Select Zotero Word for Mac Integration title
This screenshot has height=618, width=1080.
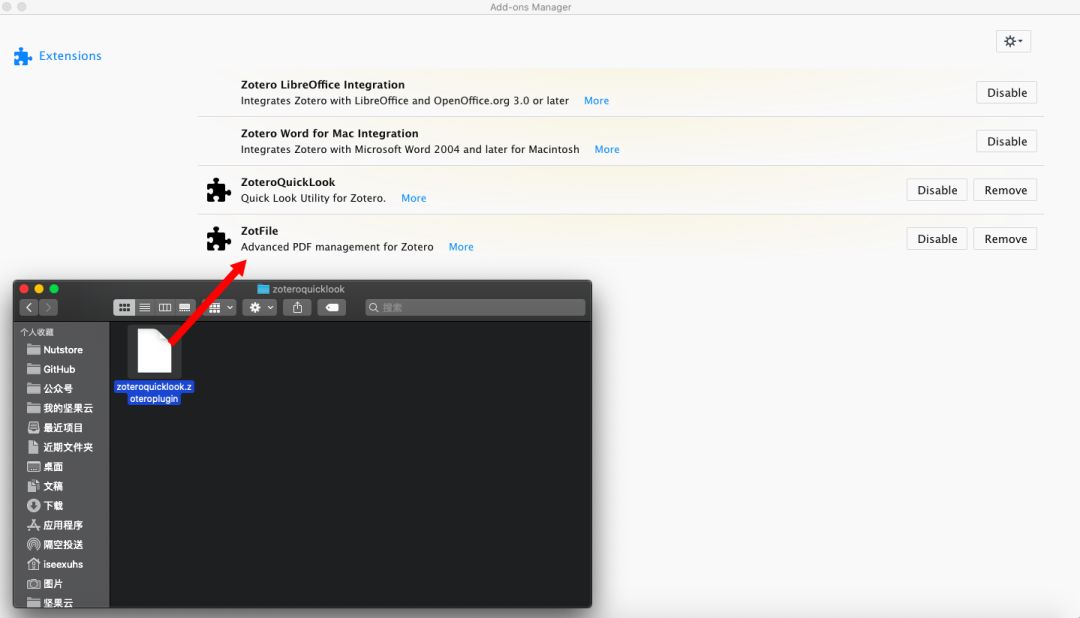coord(329,134)
